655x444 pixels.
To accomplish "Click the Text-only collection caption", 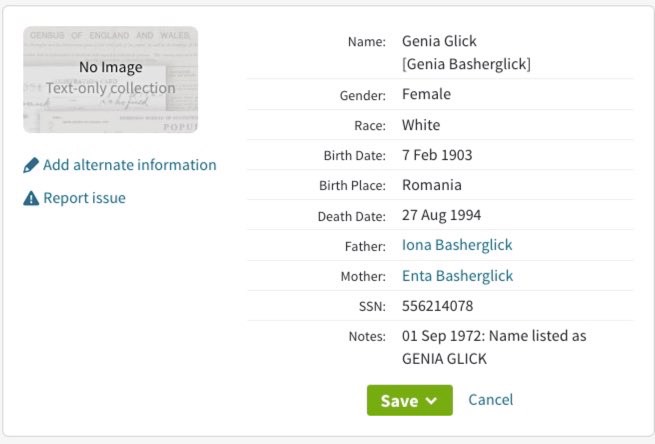I will point(110,88).
